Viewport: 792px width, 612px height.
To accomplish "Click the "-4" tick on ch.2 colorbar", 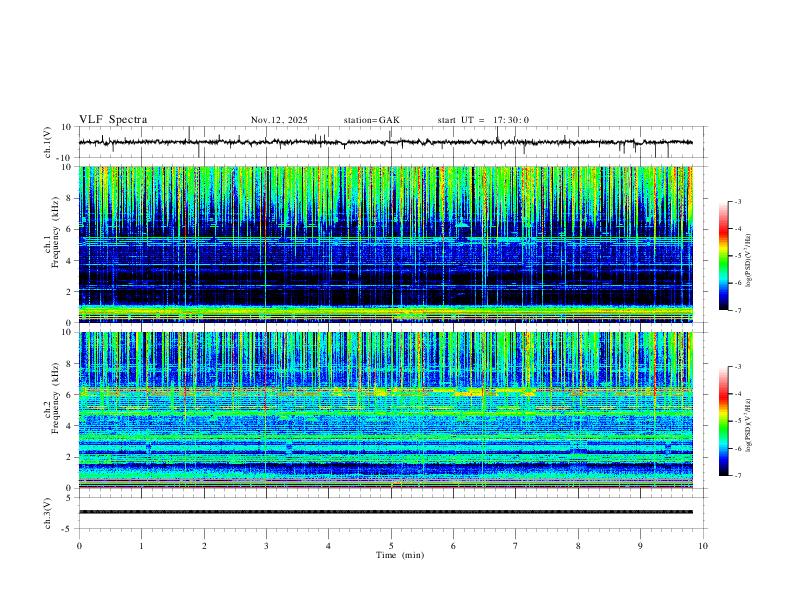I will pyautogui.click(x=737, y=394).
